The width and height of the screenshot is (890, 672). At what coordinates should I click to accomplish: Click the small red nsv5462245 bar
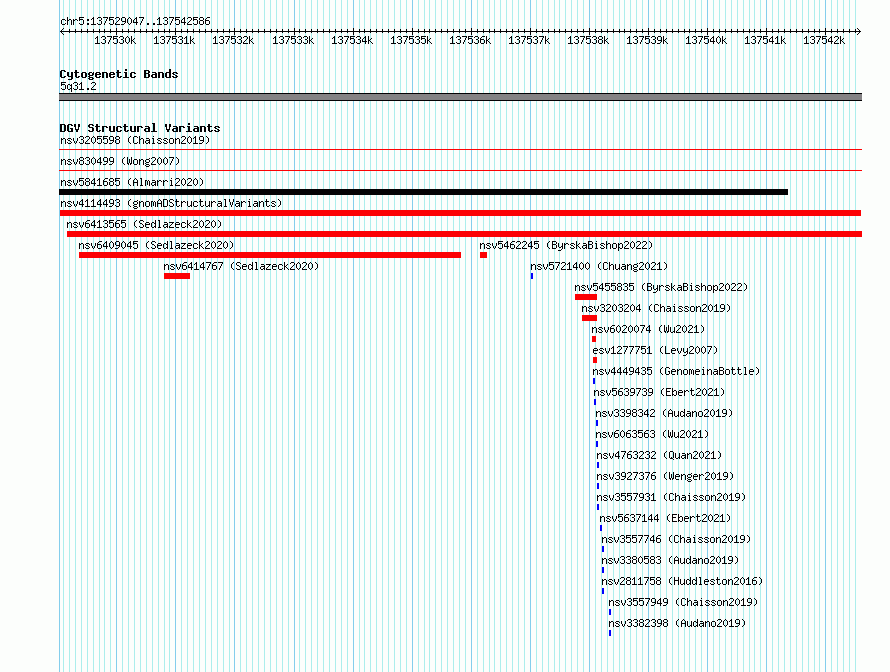pyautogui.click(x=484, y=255)
